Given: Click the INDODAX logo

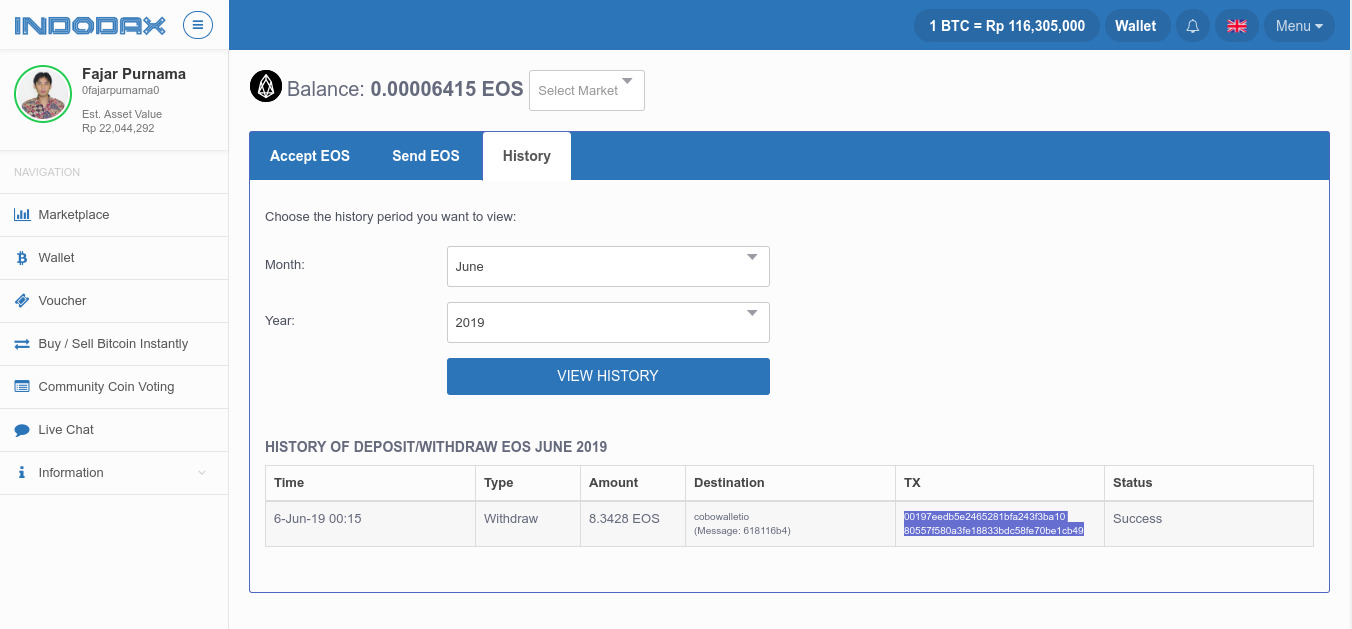Looking at the screenshot, I should coord(90,26).
